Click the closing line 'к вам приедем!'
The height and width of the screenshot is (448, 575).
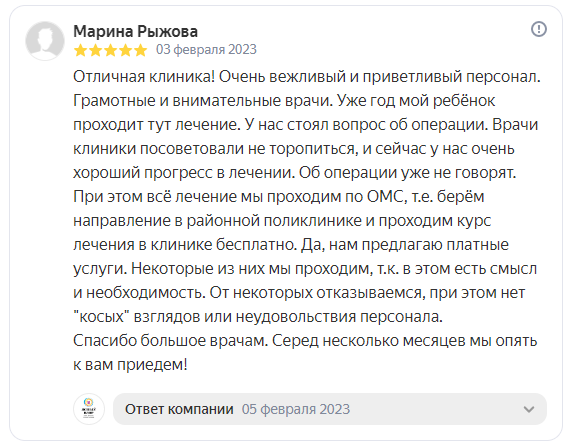[x=130, y=365]
